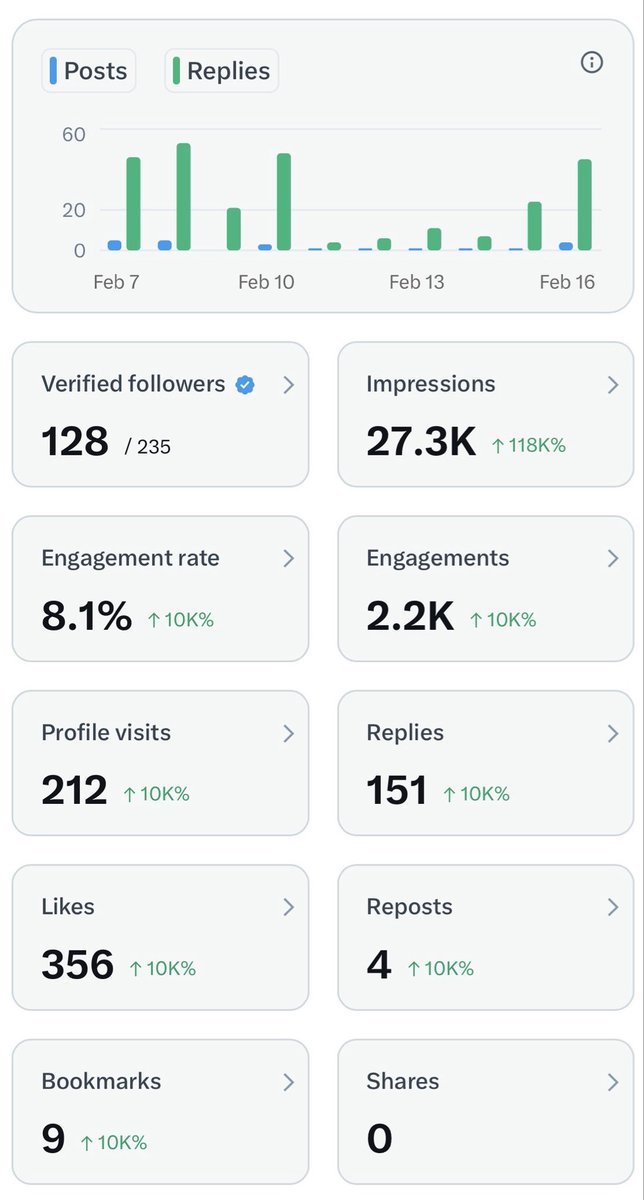Expand Impressions card chevron
Viewport: 644px width, 1200px height.
(x=613, y=385)
